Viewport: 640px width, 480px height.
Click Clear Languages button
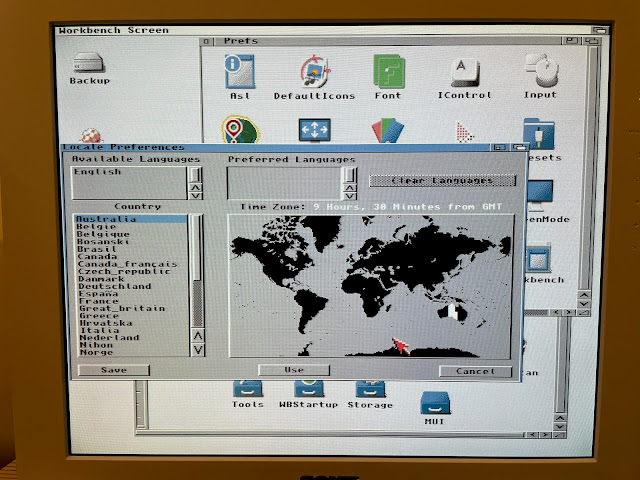click(443, 180)
